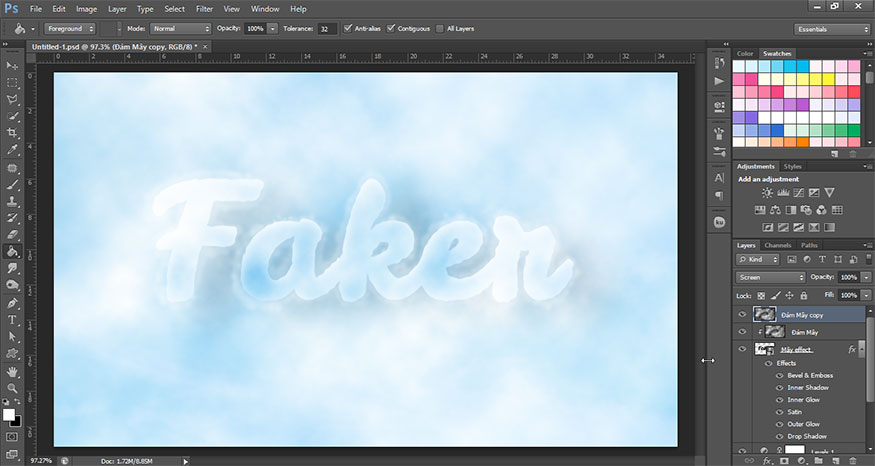This screenshot has width=875, height=466.
Task: Select the Move tool
Action: click(12, 66)
